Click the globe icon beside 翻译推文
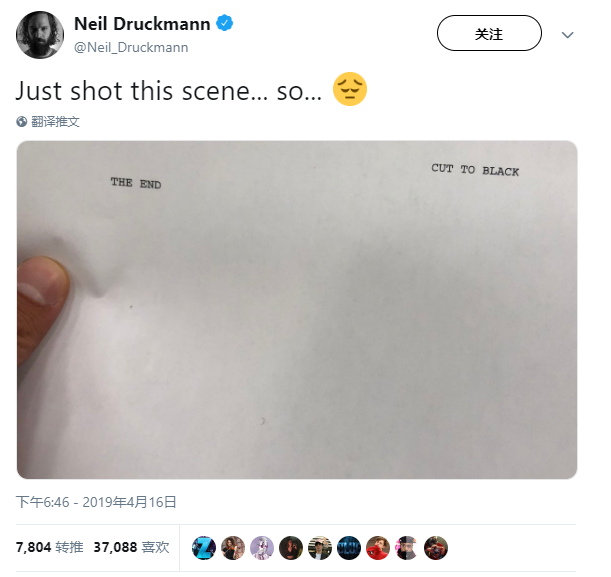 click(21, 122)
